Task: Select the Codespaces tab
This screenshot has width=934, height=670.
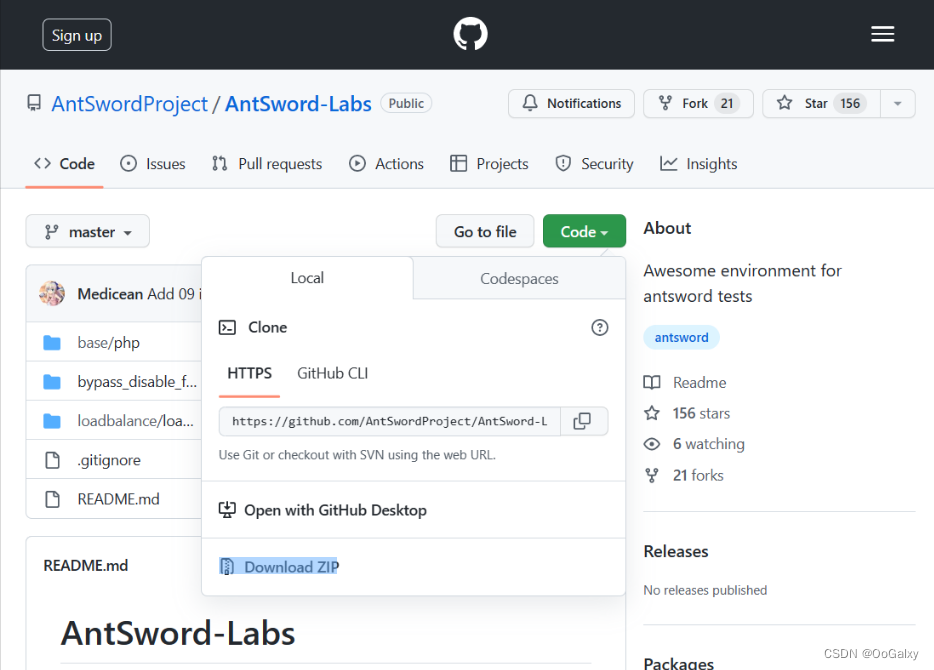Action: tap(519, 279)
